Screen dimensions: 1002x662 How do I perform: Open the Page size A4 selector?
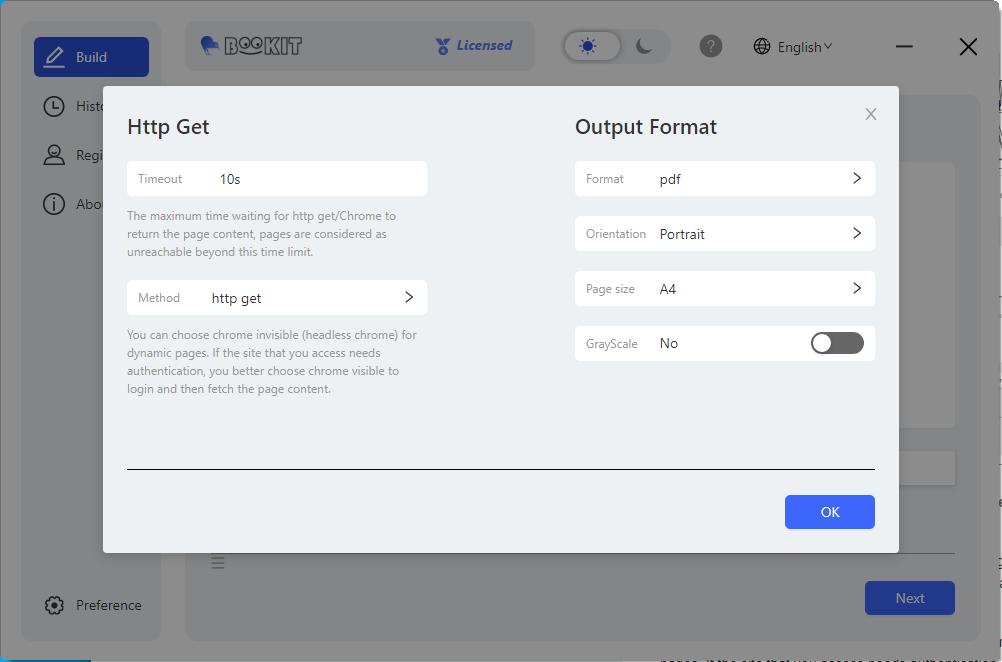(x=725, y=289)
